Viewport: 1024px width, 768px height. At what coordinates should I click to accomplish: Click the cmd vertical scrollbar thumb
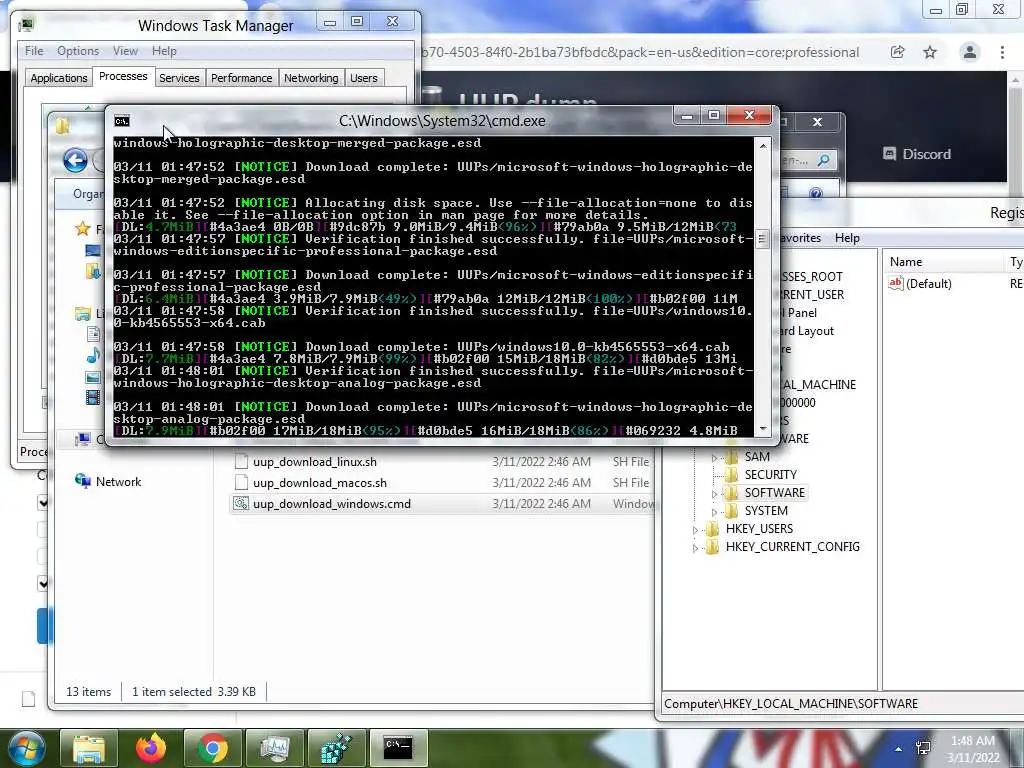pos(762,238)
